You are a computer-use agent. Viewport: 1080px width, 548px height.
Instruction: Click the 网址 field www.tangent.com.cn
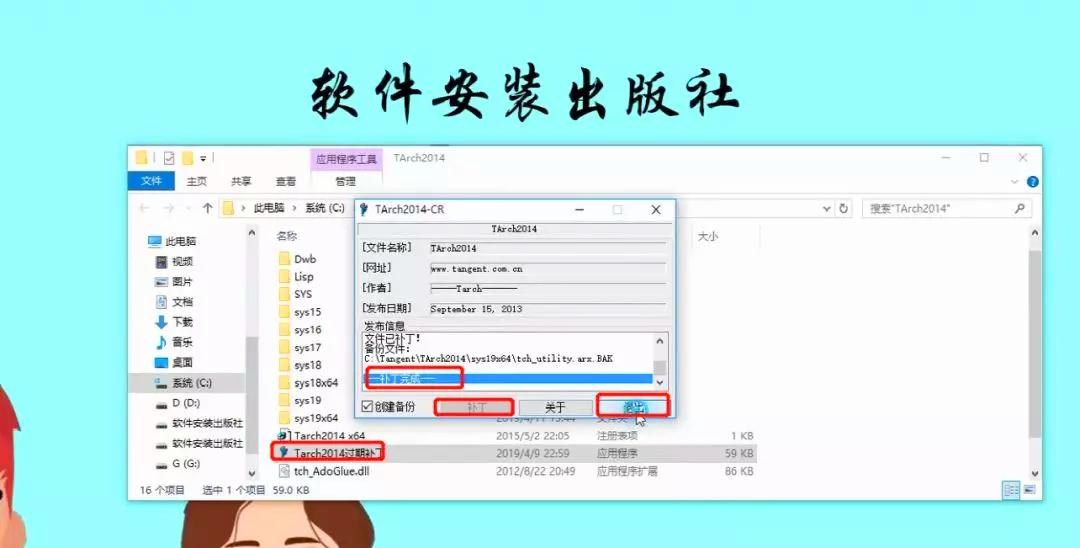(548, 268)
